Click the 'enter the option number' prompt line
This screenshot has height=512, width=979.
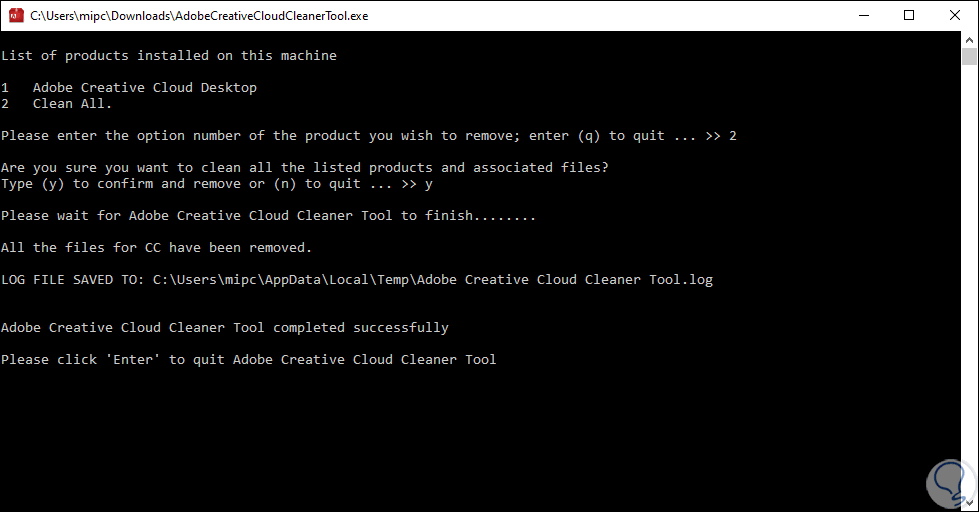pos(368,136)
